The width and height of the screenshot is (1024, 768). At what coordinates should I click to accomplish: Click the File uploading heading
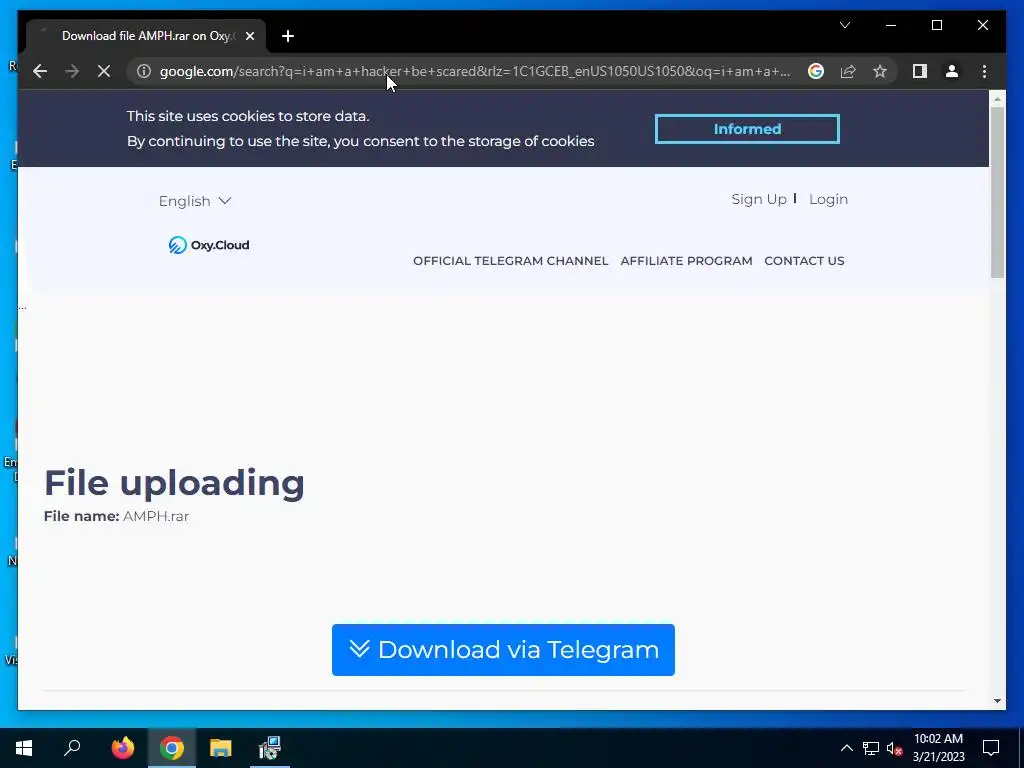[x=174, y=483]
